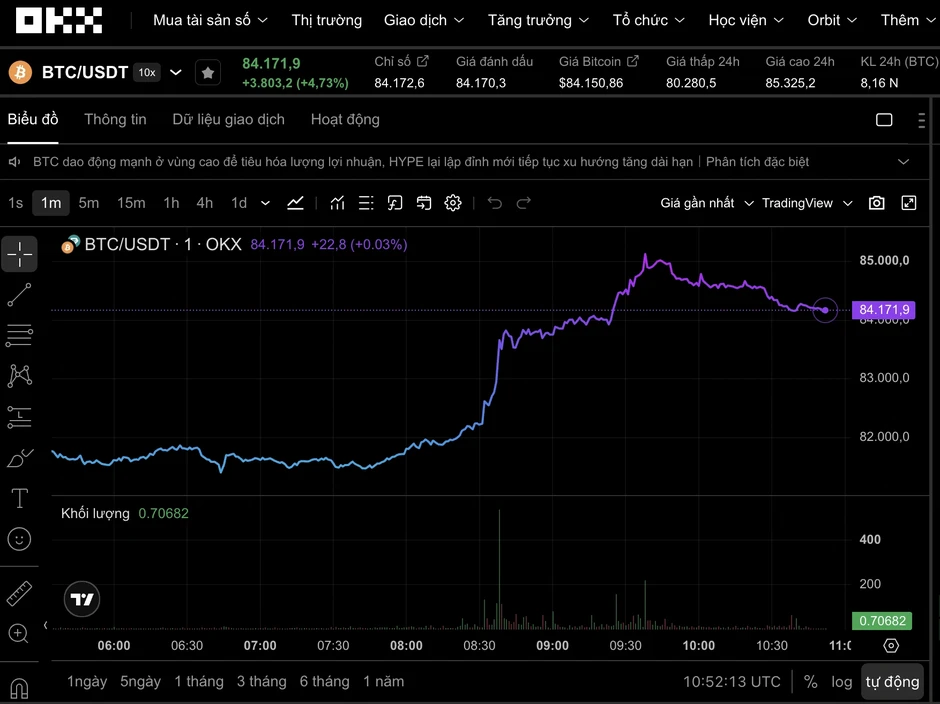This screenshot has height=704, width=940.
Task: Open the line chart type selector
Action: pos(295,203)
